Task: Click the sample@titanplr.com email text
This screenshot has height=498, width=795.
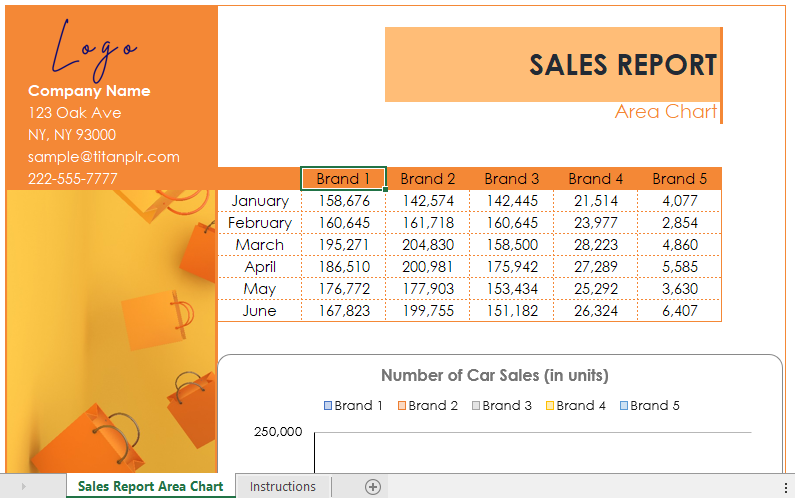Action: tap(104, 157)
